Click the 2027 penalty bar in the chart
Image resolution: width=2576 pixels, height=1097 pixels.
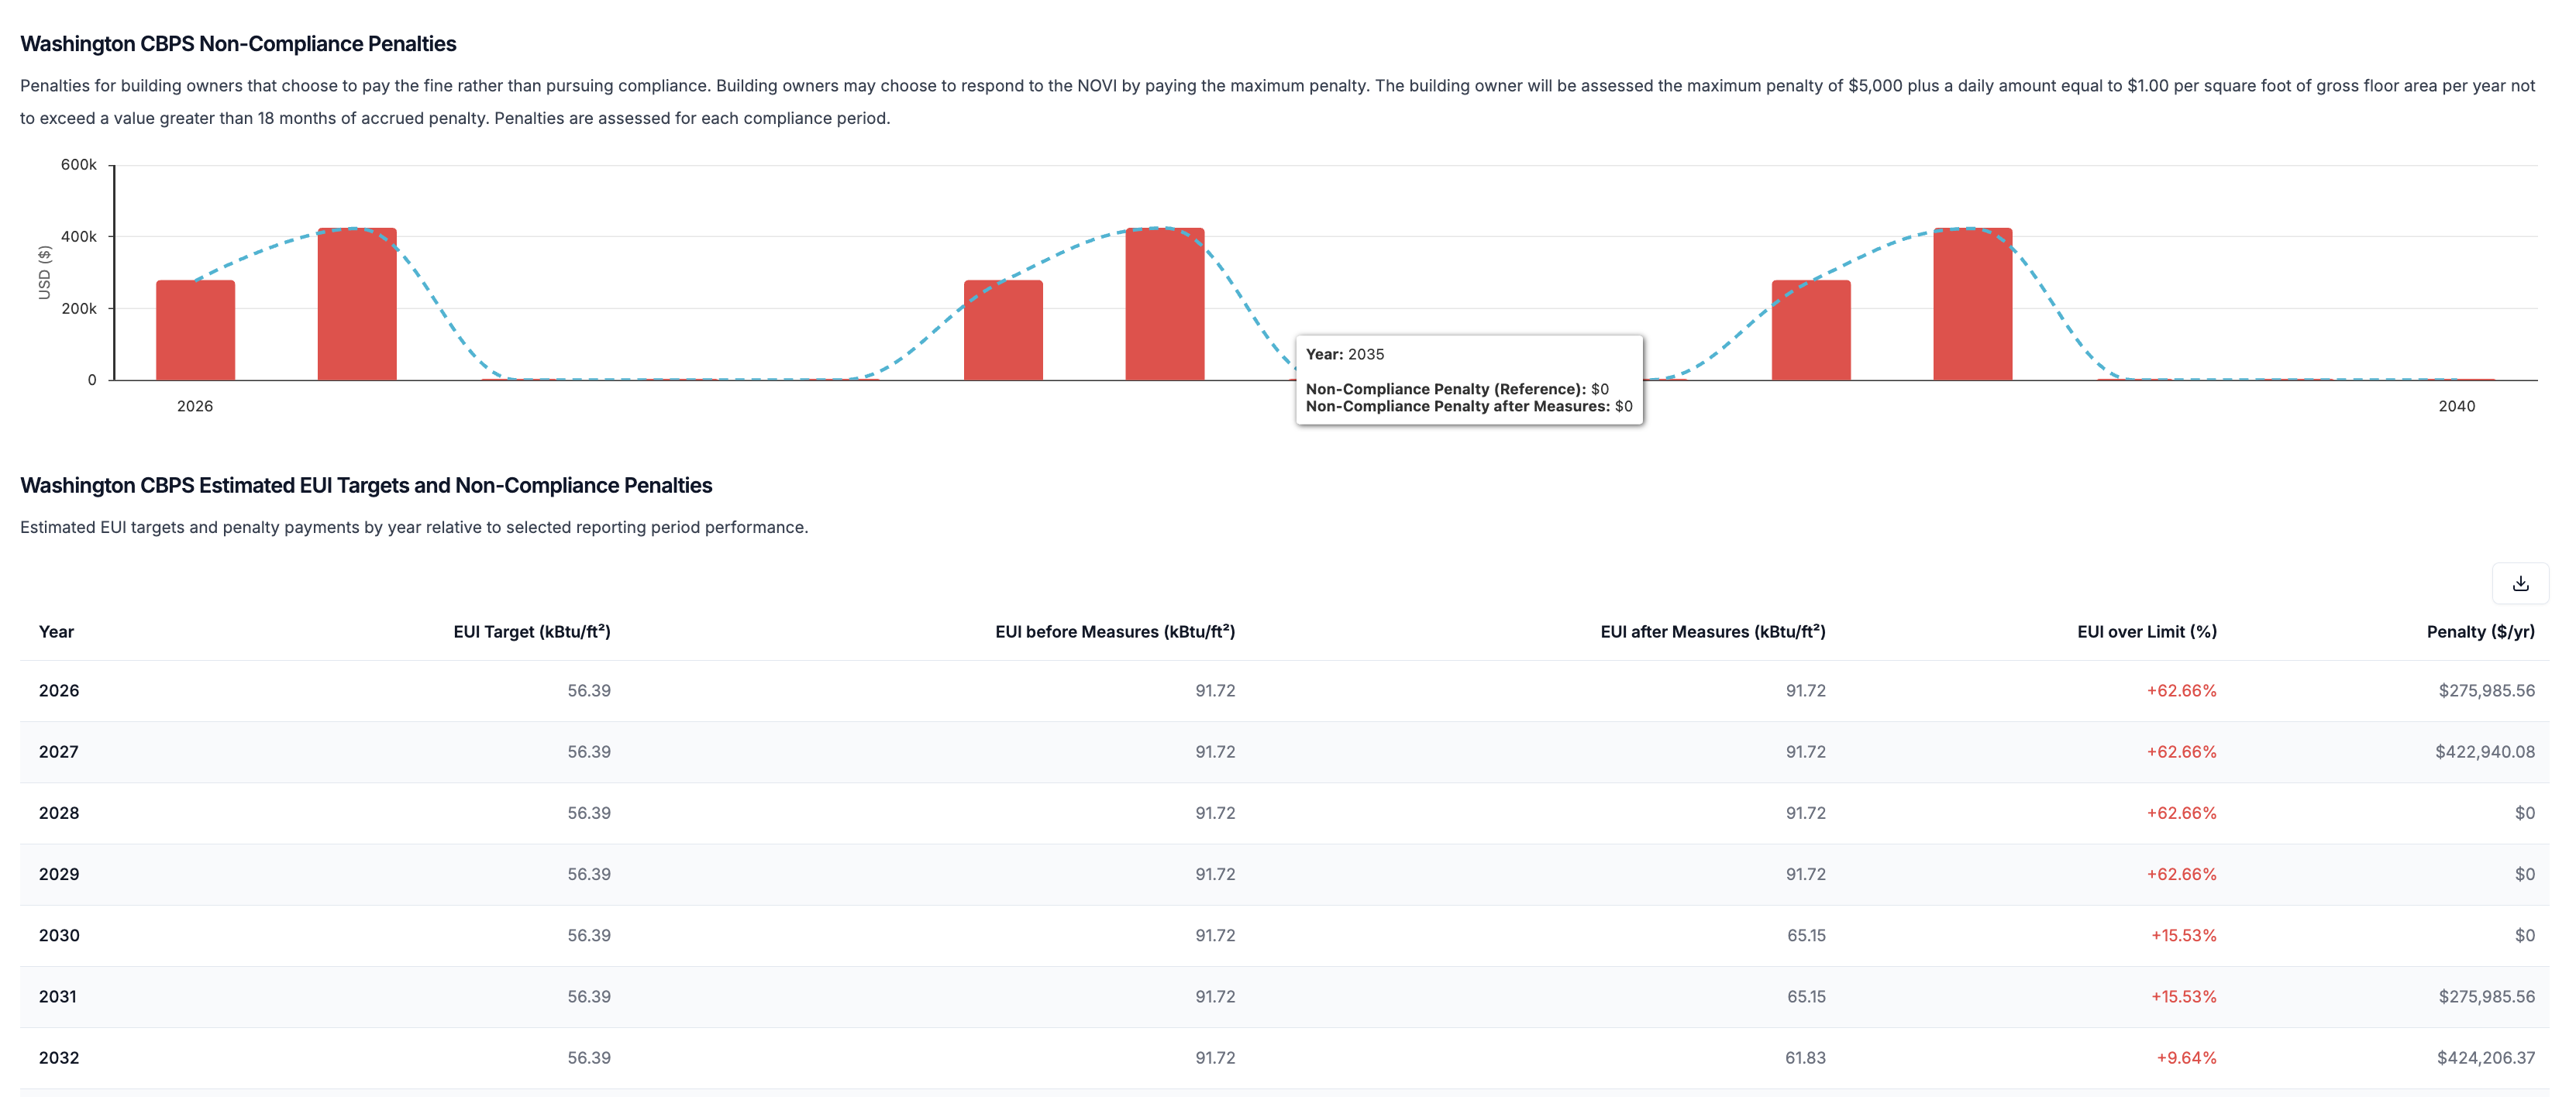click(357, 305)
